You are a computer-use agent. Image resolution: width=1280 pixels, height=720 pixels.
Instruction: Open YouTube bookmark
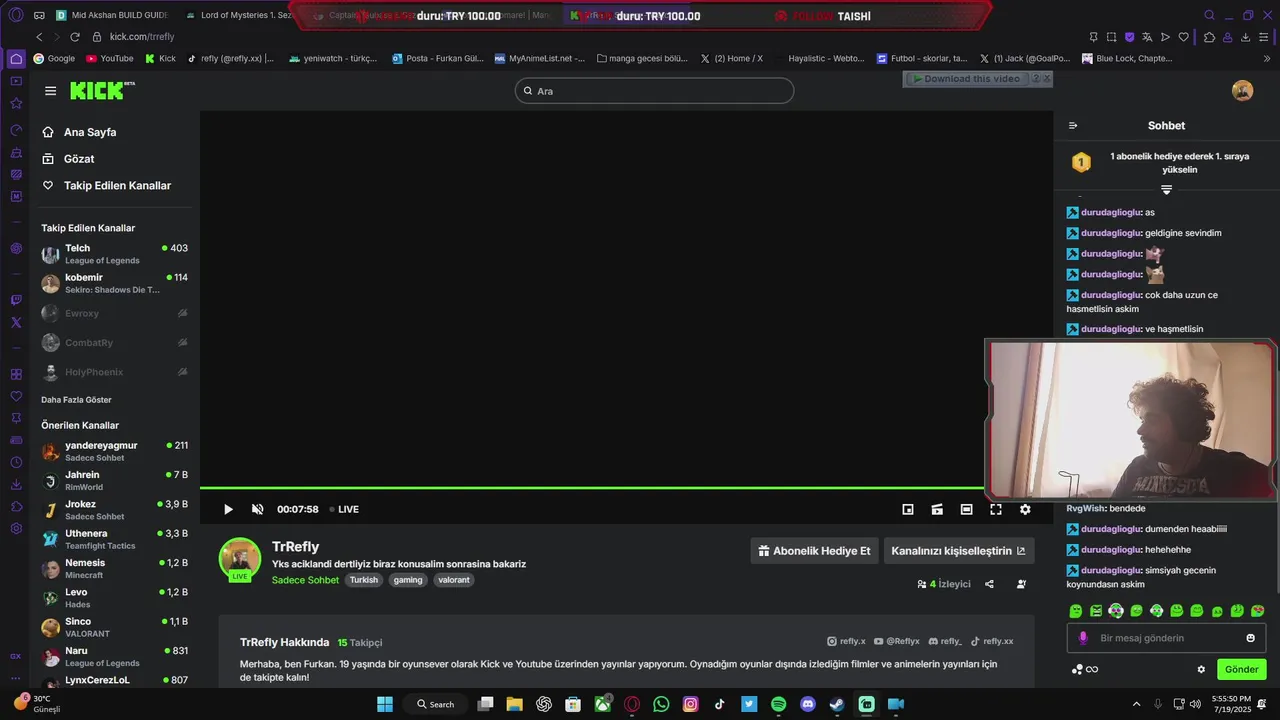[x=110, y=59]
